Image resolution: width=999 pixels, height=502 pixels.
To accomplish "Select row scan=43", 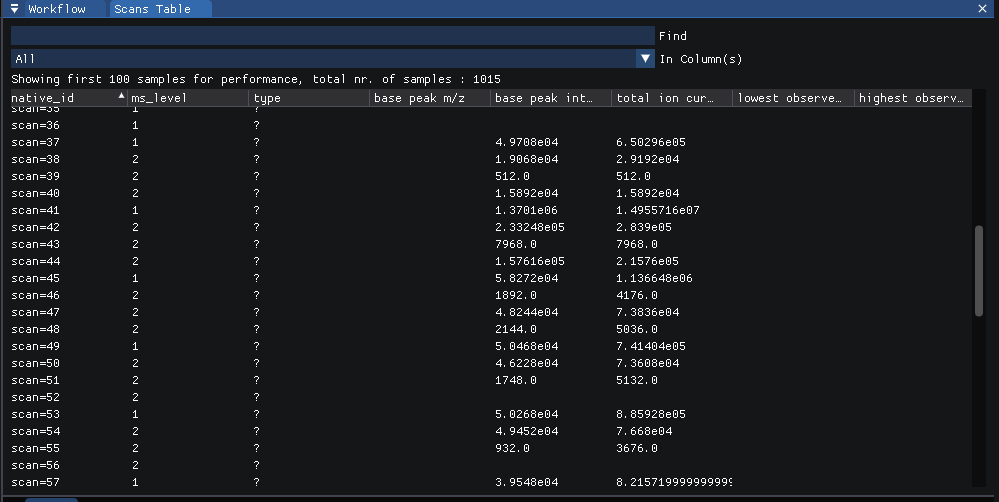I will point(491,244).
